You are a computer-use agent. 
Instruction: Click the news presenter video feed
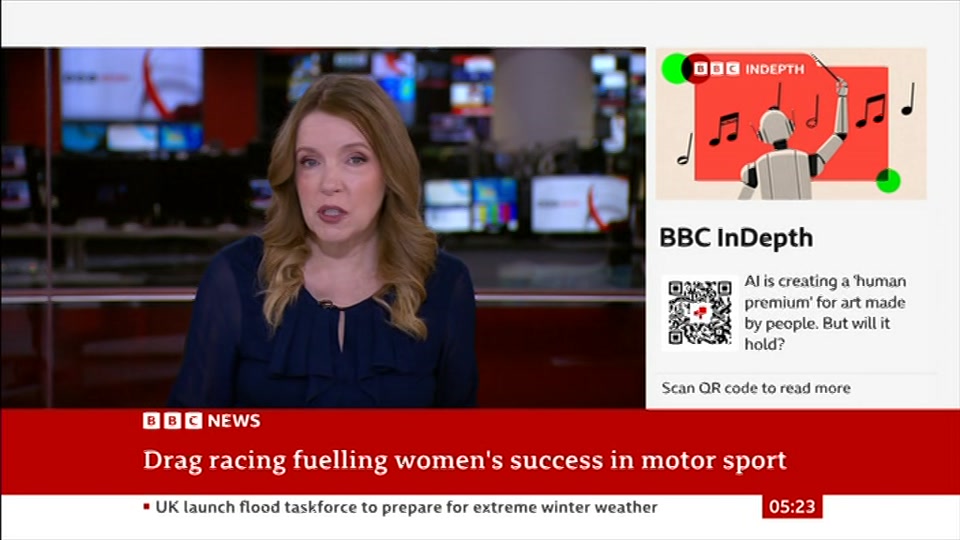323,228
